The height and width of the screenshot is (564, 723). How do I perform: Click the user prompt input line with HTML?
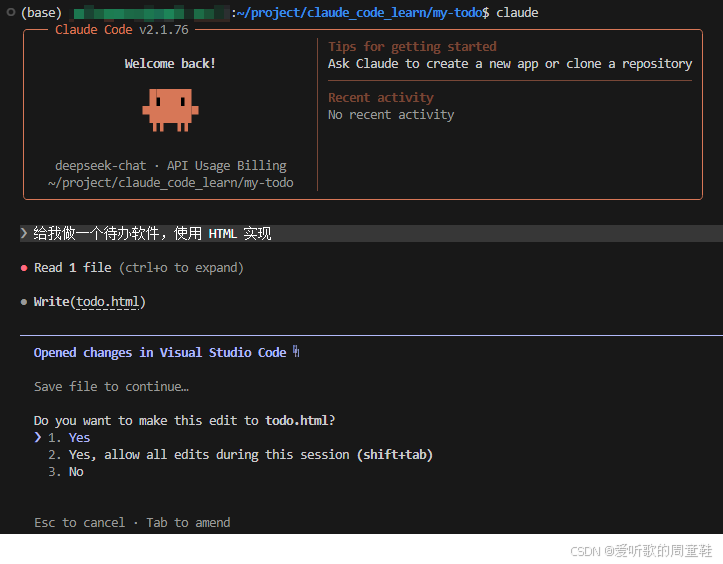tap(371, 233)
